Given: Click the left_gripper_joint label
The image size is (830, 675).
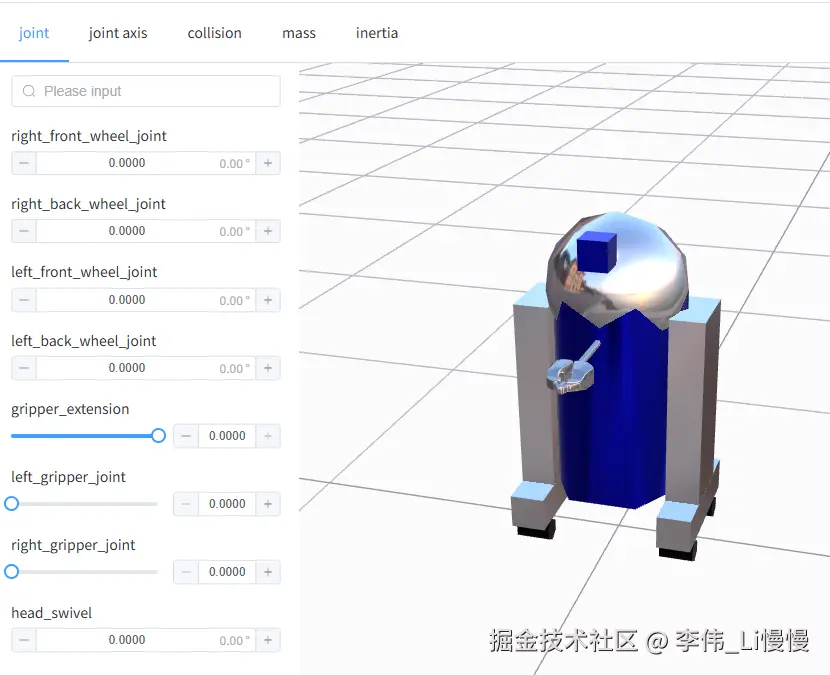Looking at the screenshot, I should 68,477.
